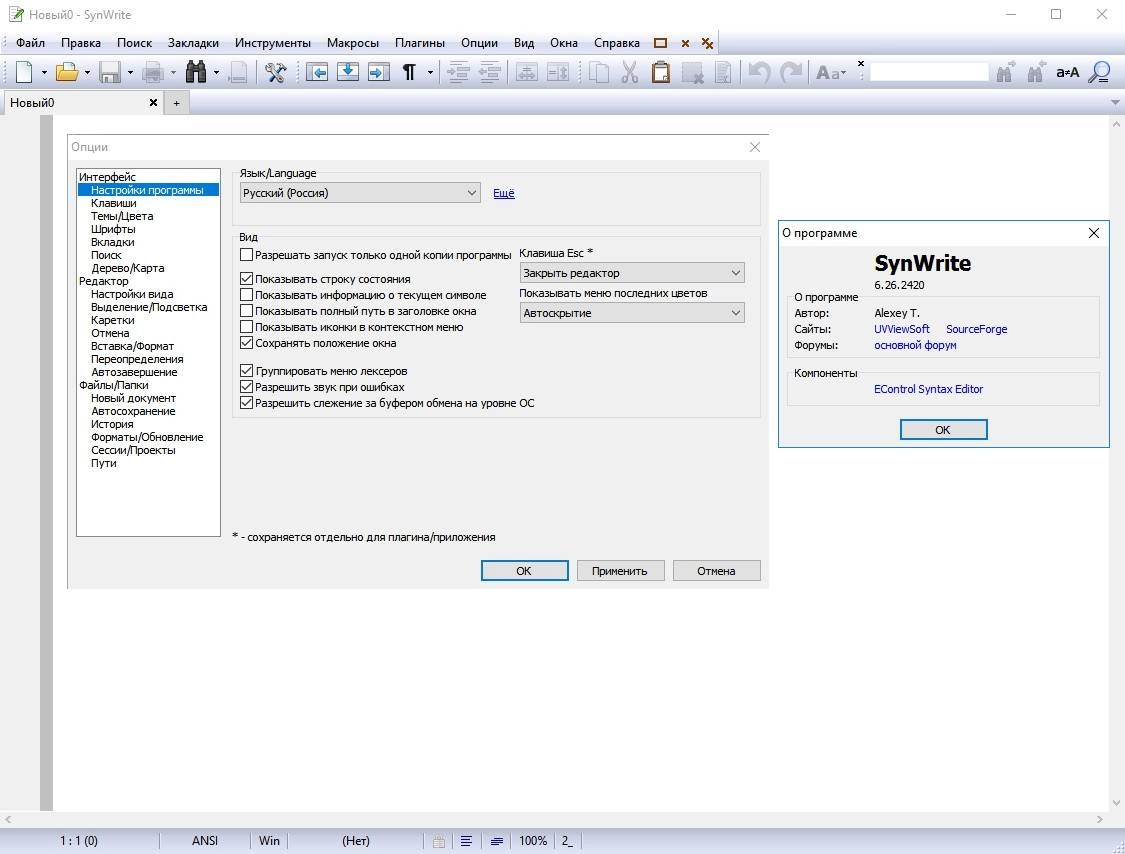Click the Find previous binoculars icon
The image size is (1125, 854).
pos(1036,72)
